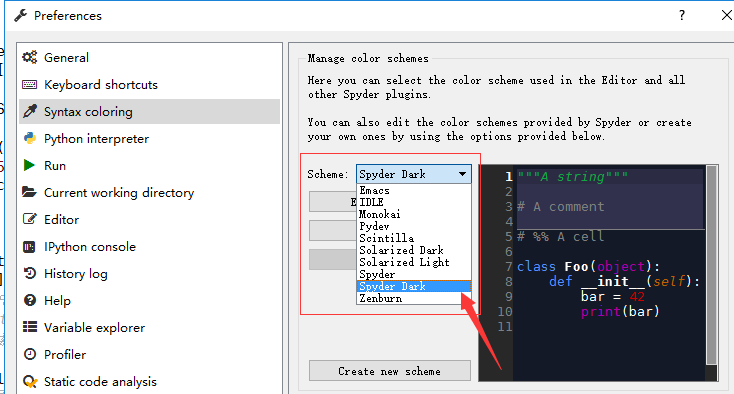Select Scintilla from the dropdown list
The width and height of the screenshot is (734, 394).
414,238
